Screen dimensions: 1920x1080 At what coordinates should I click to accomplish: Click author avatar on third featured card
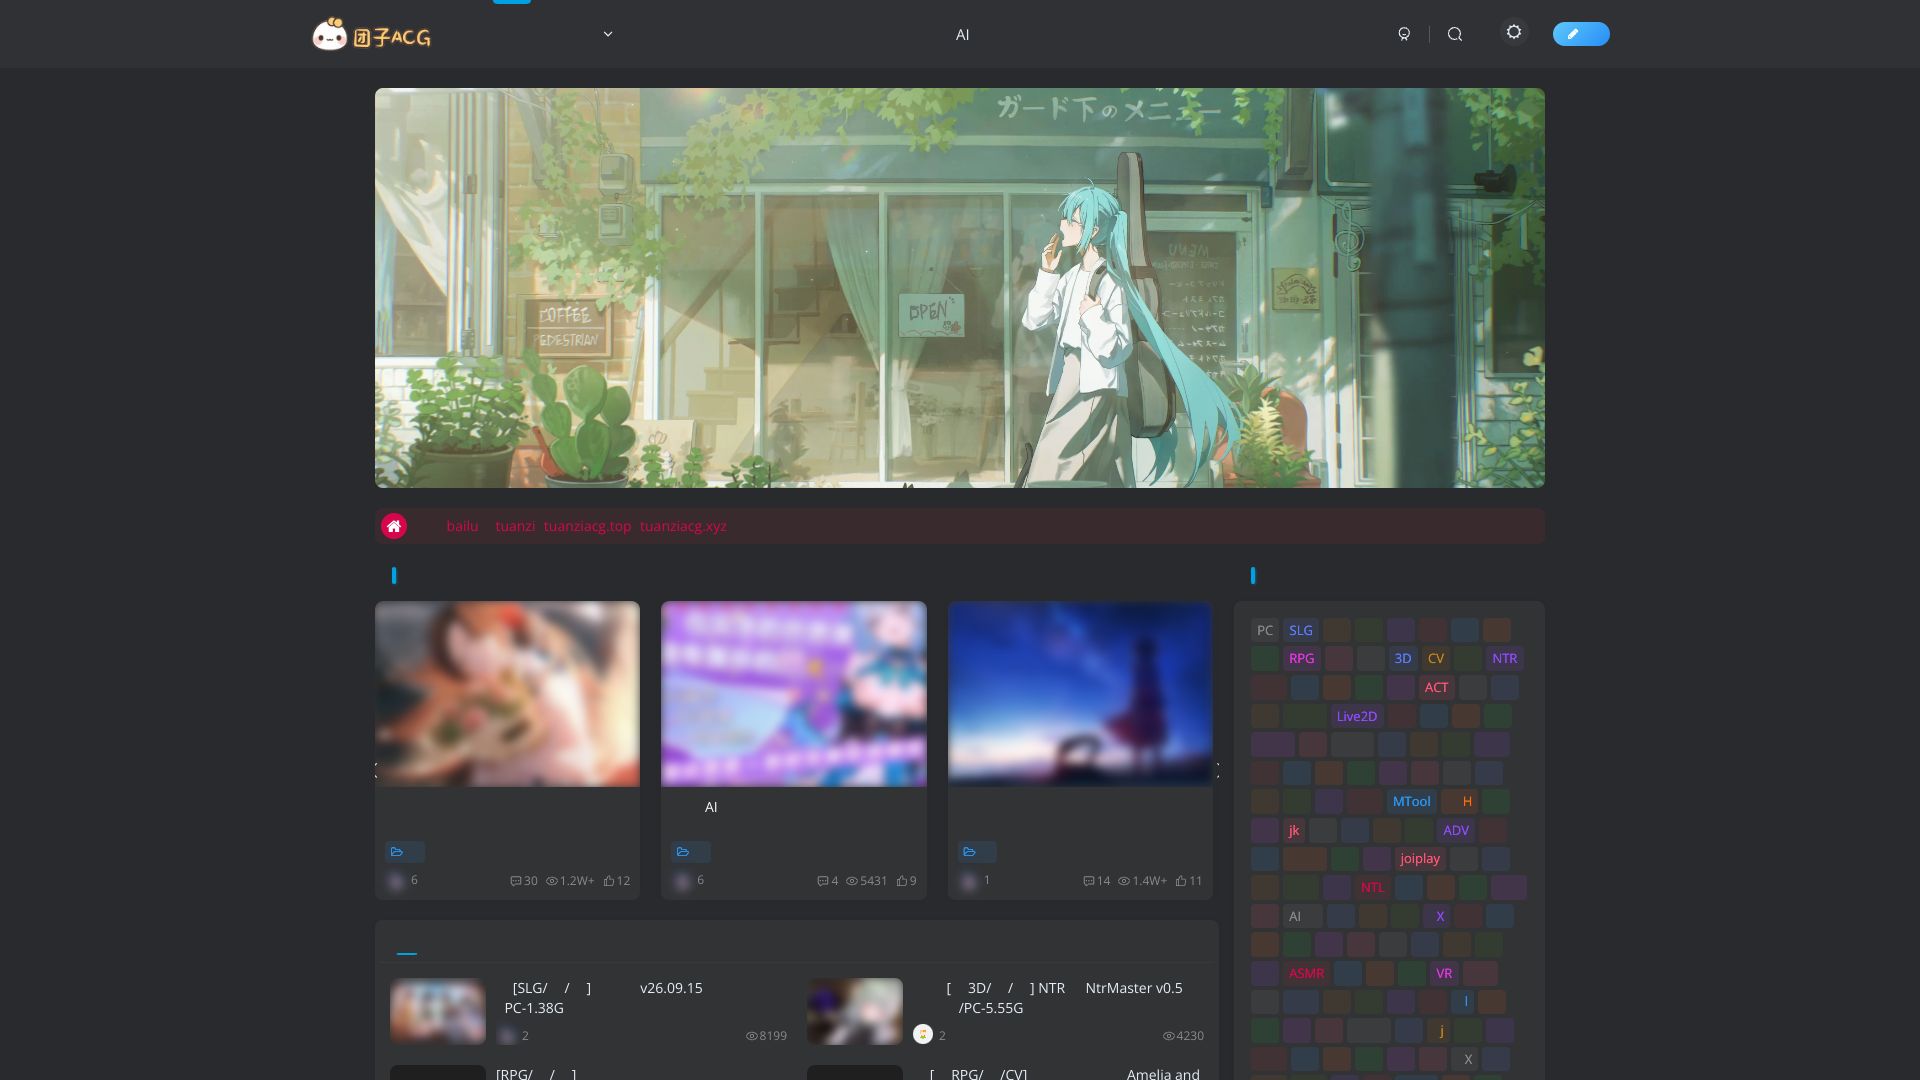coord(968,881)
